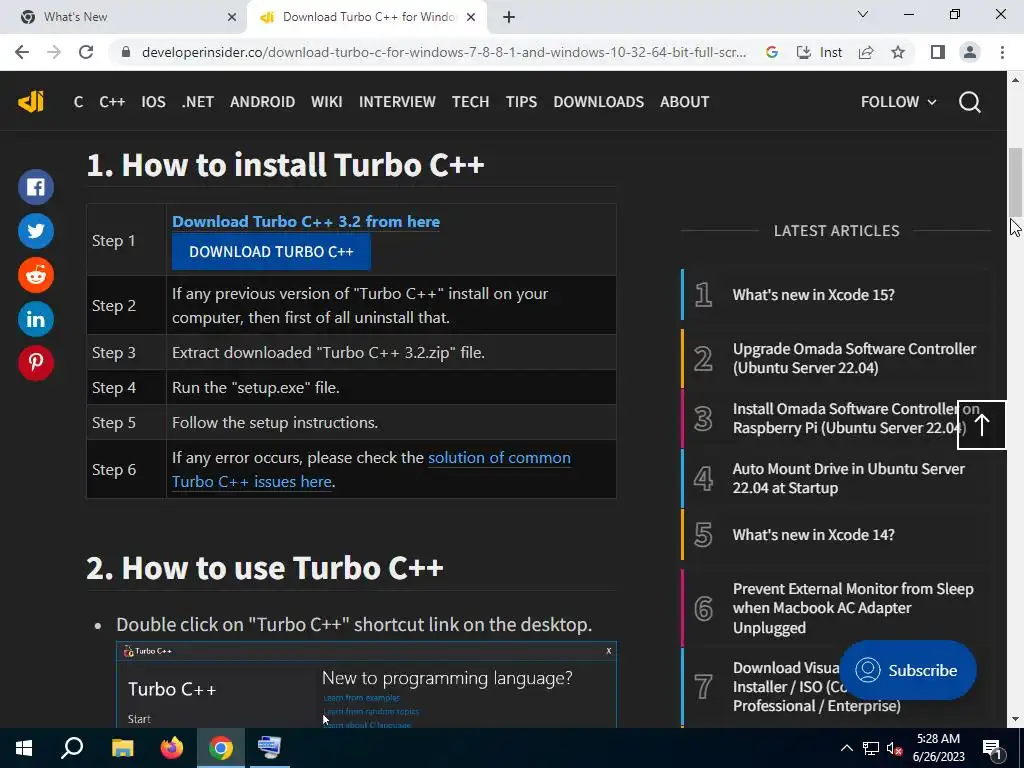
Task: Show hidden system tray icons
Action: (846, 748)
